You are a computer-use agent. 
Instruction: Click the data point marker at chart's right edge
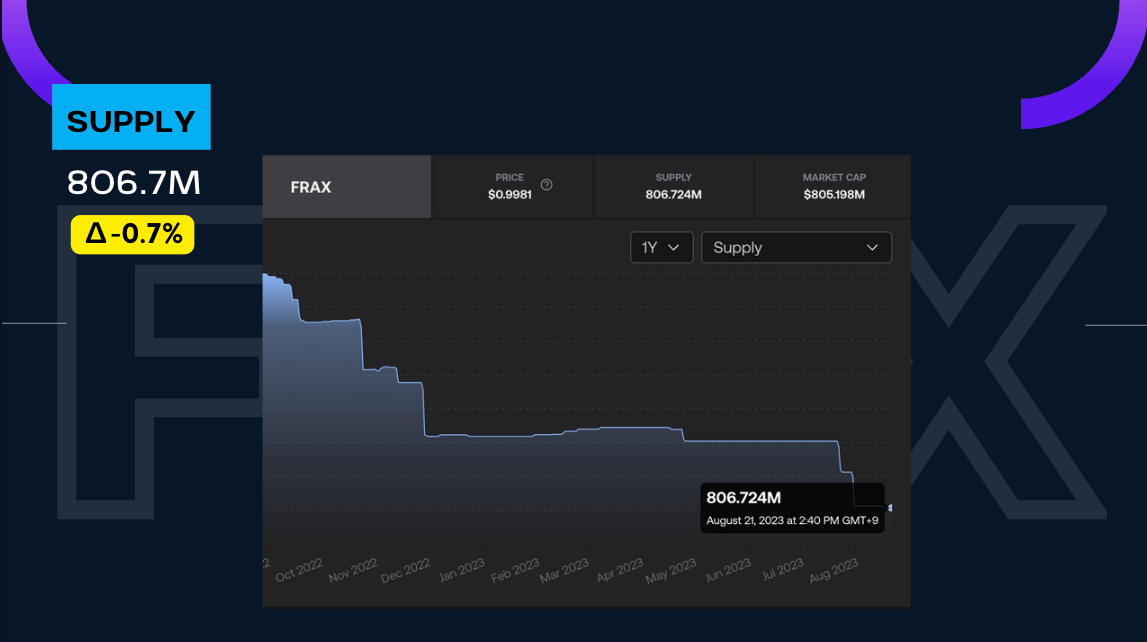889,508
